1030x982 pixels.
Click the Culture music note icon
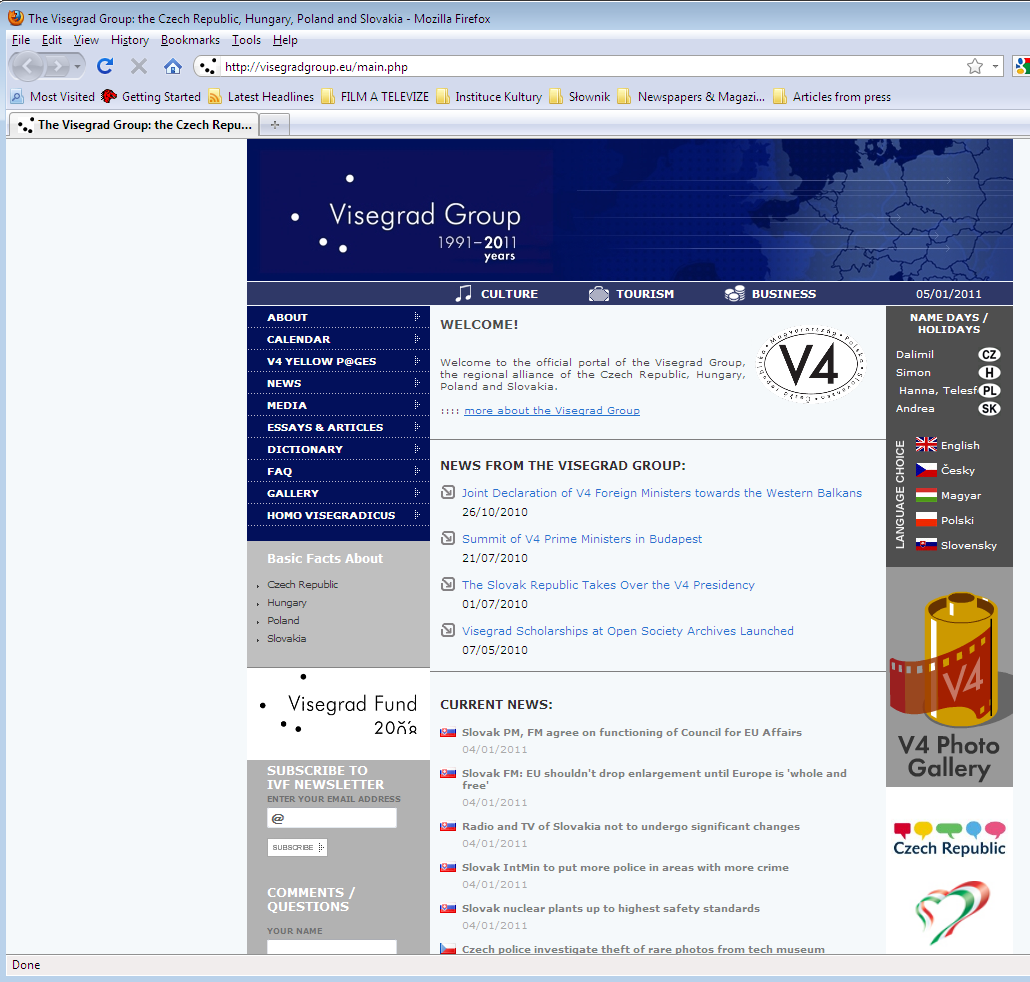click(463, 293)
